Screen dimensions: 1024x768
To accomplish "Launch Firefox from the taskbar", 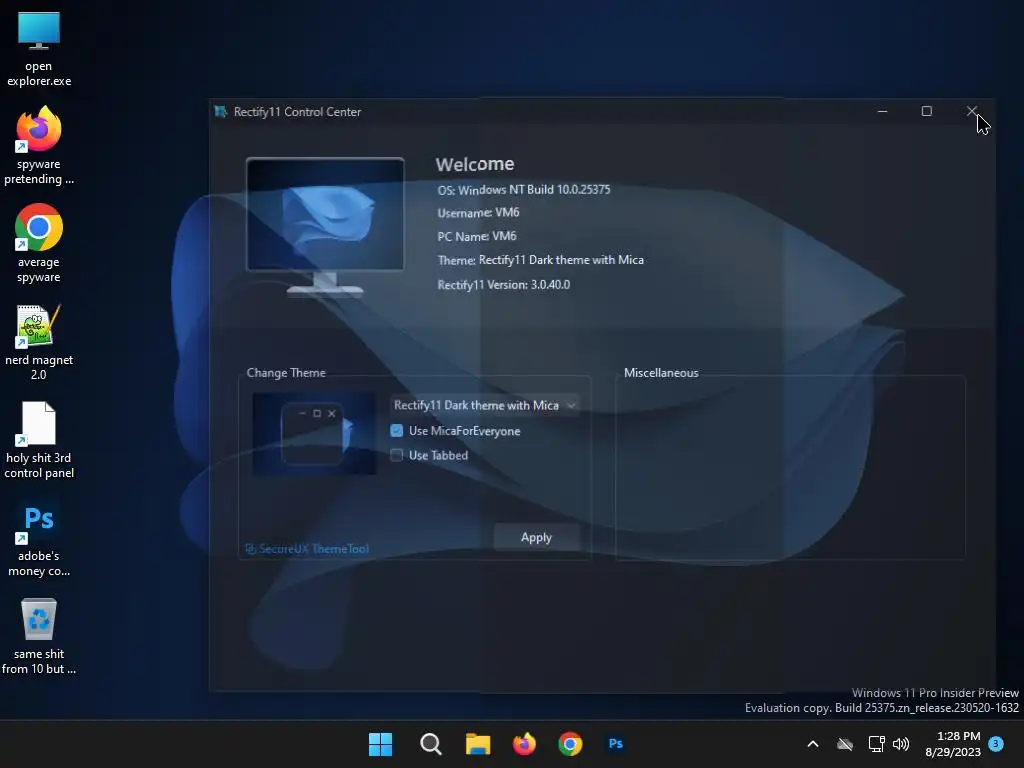I will 524,744.
